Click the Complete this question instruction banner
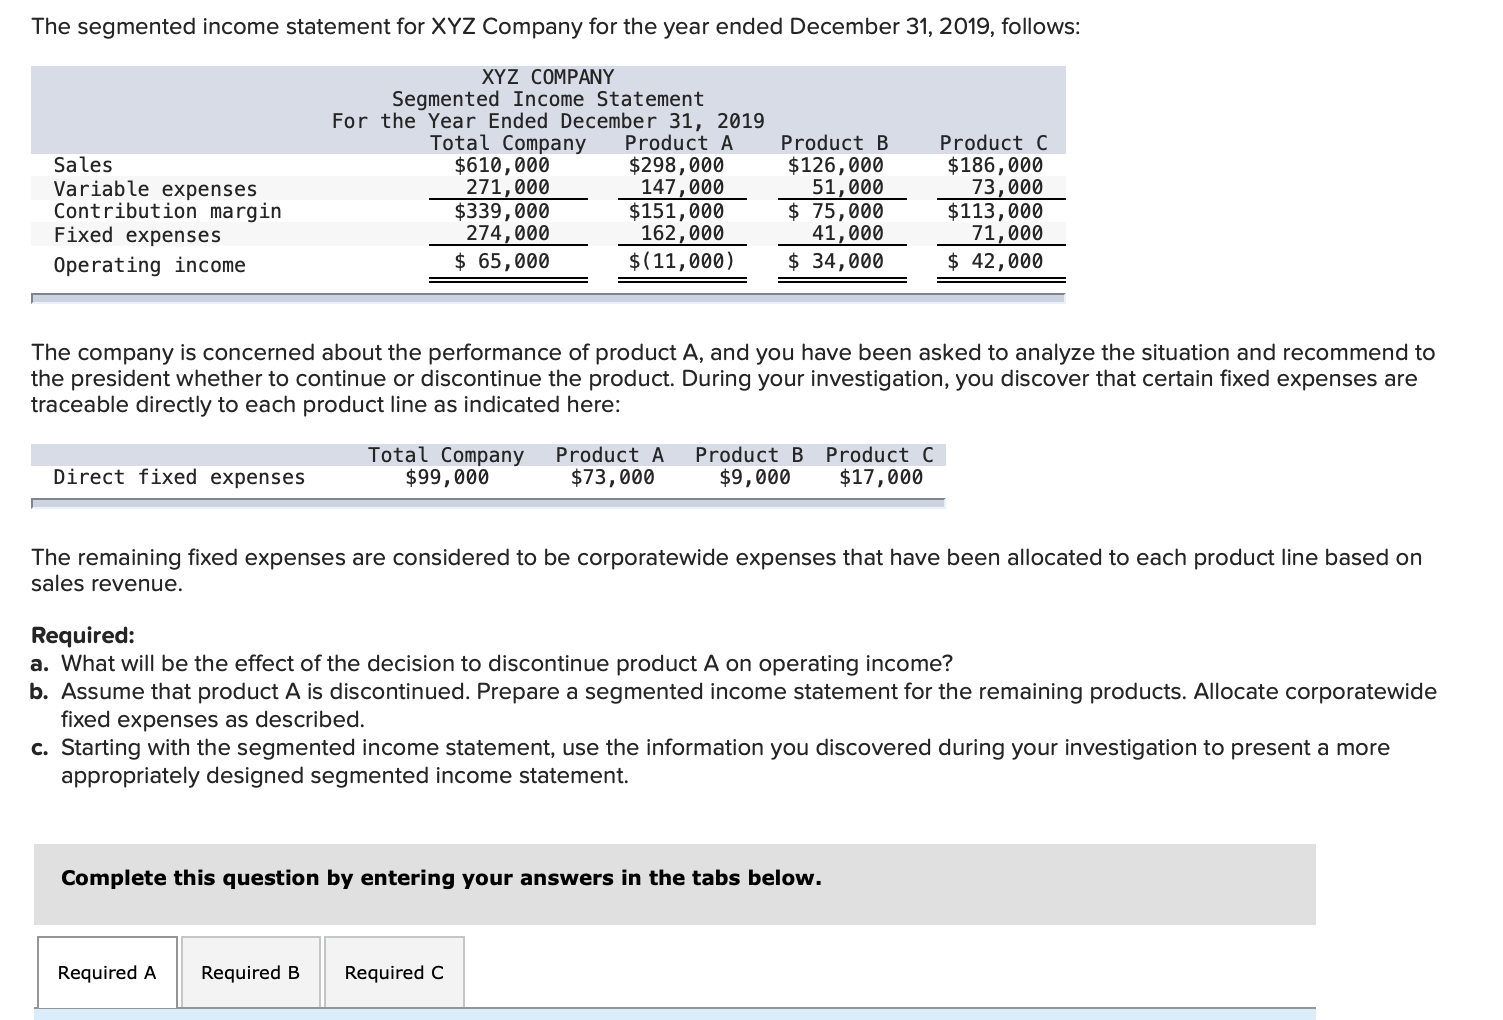 pyautogui.click(x=440, y=877)
